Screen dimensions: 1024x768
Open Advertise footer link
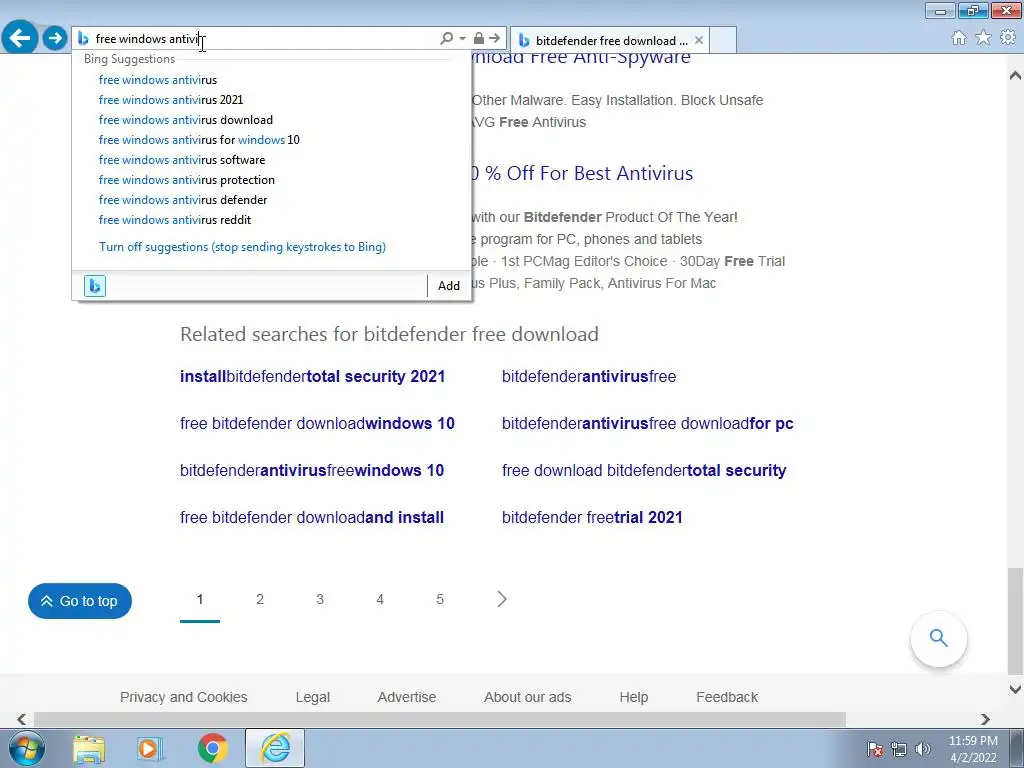pos(407,697)
